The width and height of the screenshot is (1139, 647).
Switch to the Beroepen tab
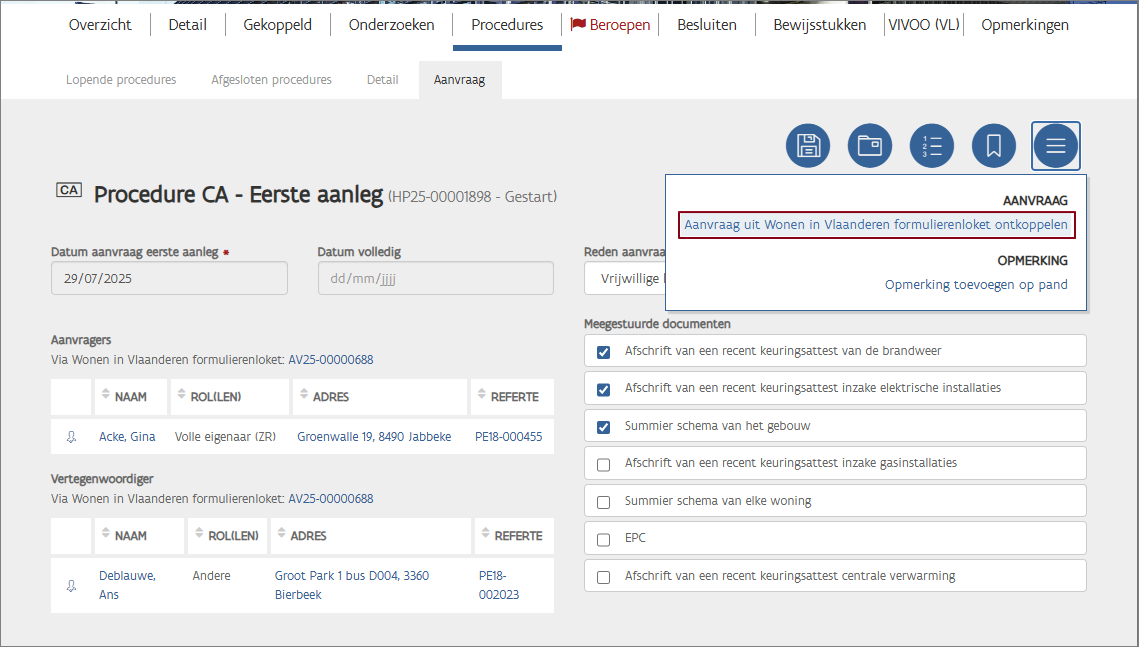pyautogui.click(x=610, y=25)
